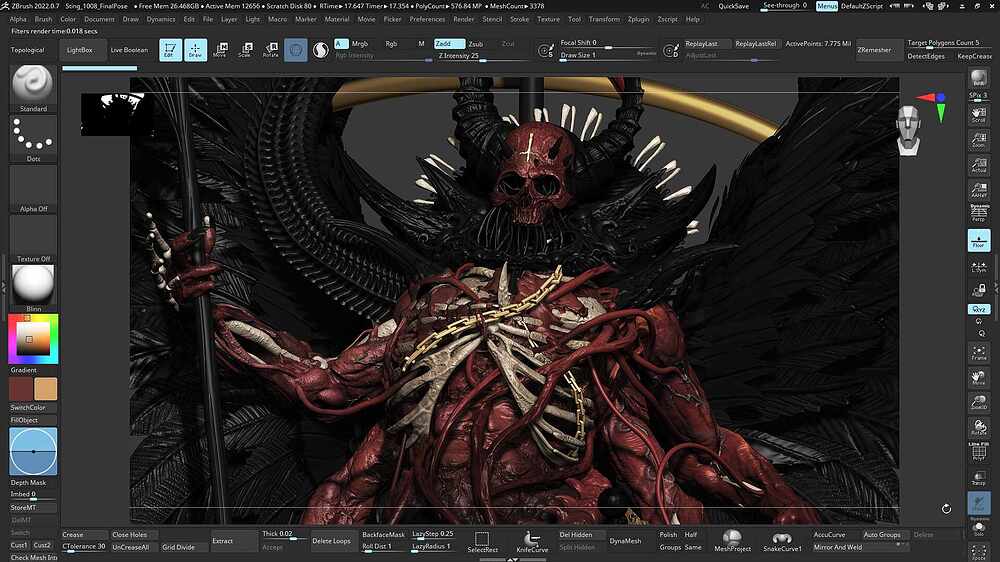Select the dark red secondary color swatch
This screenshot has width=1000, height=562.
pos(20,388)
